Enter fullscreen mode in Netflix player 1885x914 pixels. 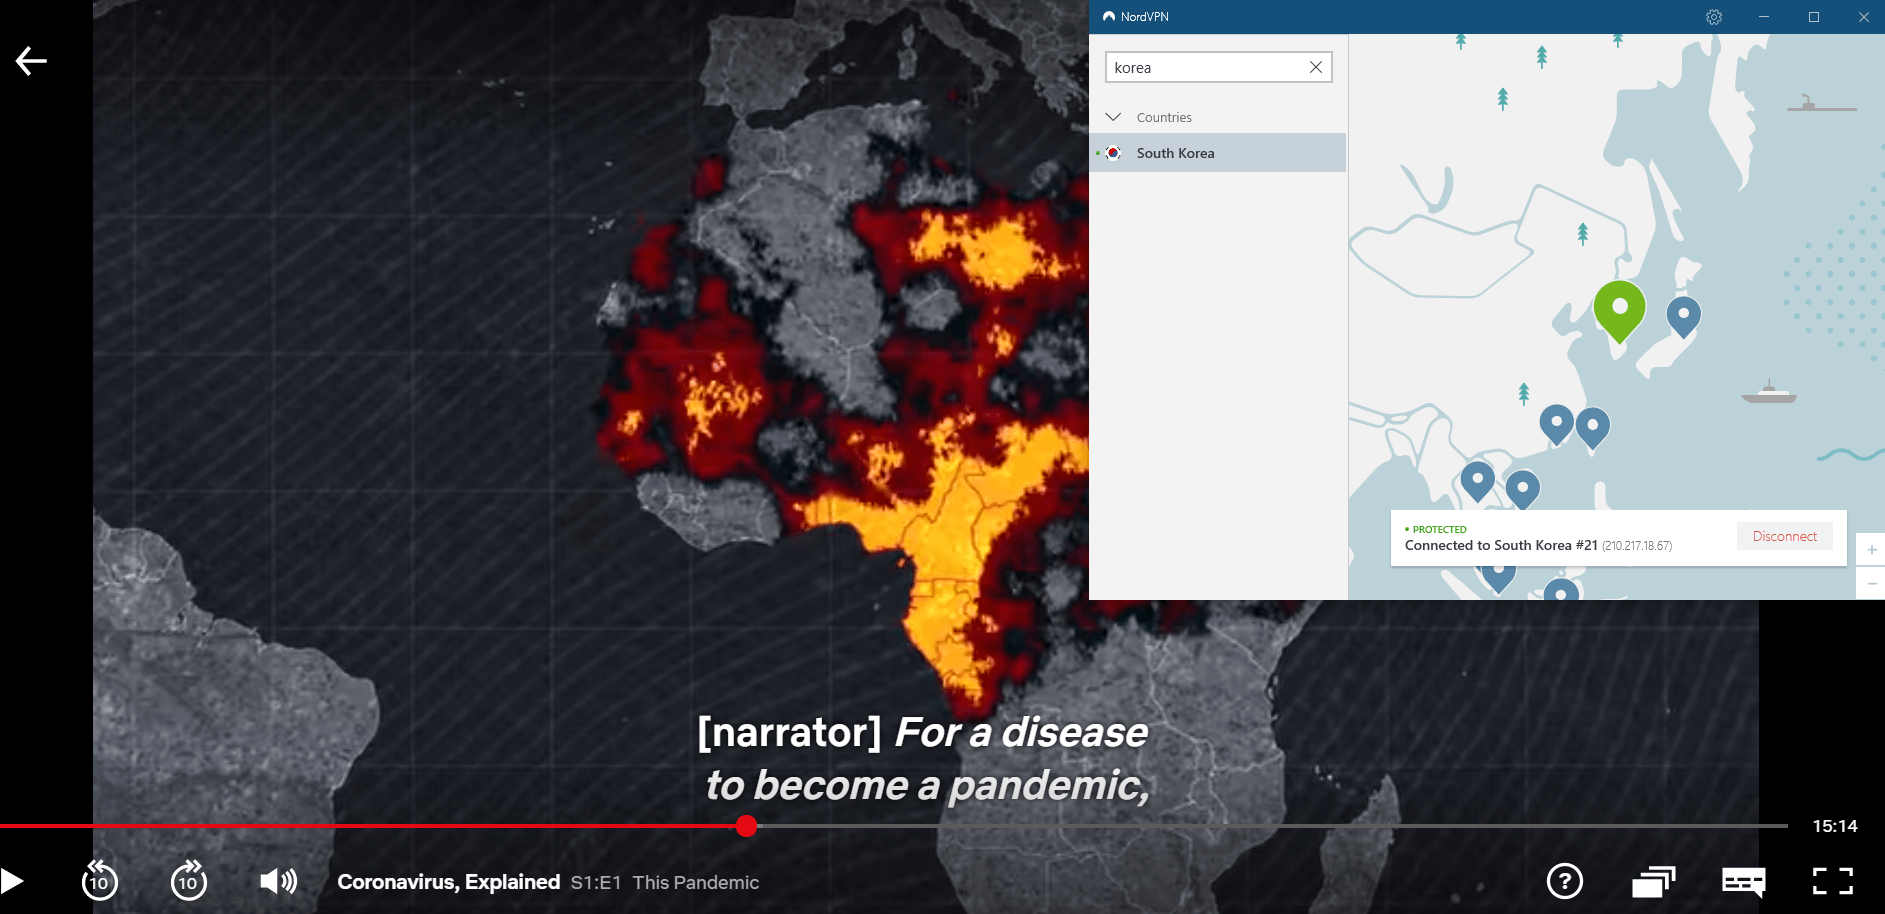1833,881
